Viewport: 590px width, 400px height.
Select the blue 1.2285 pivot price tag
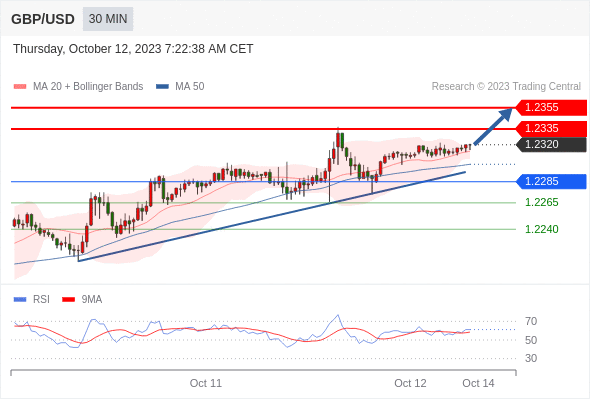click(551, 181)
